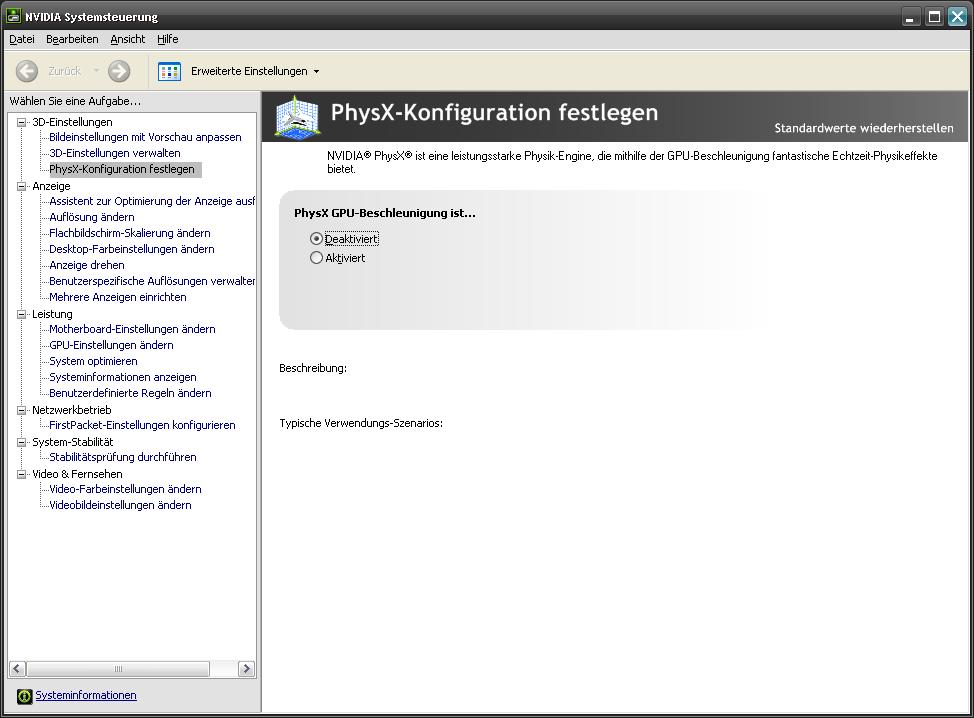The image size is (974, 718).
Task: Open Anzeige drehen
Action: (x=87, y=265)
